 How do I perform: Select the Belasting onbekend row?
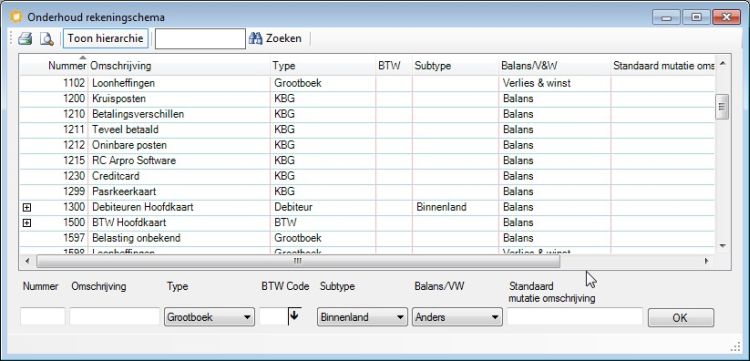367,238
